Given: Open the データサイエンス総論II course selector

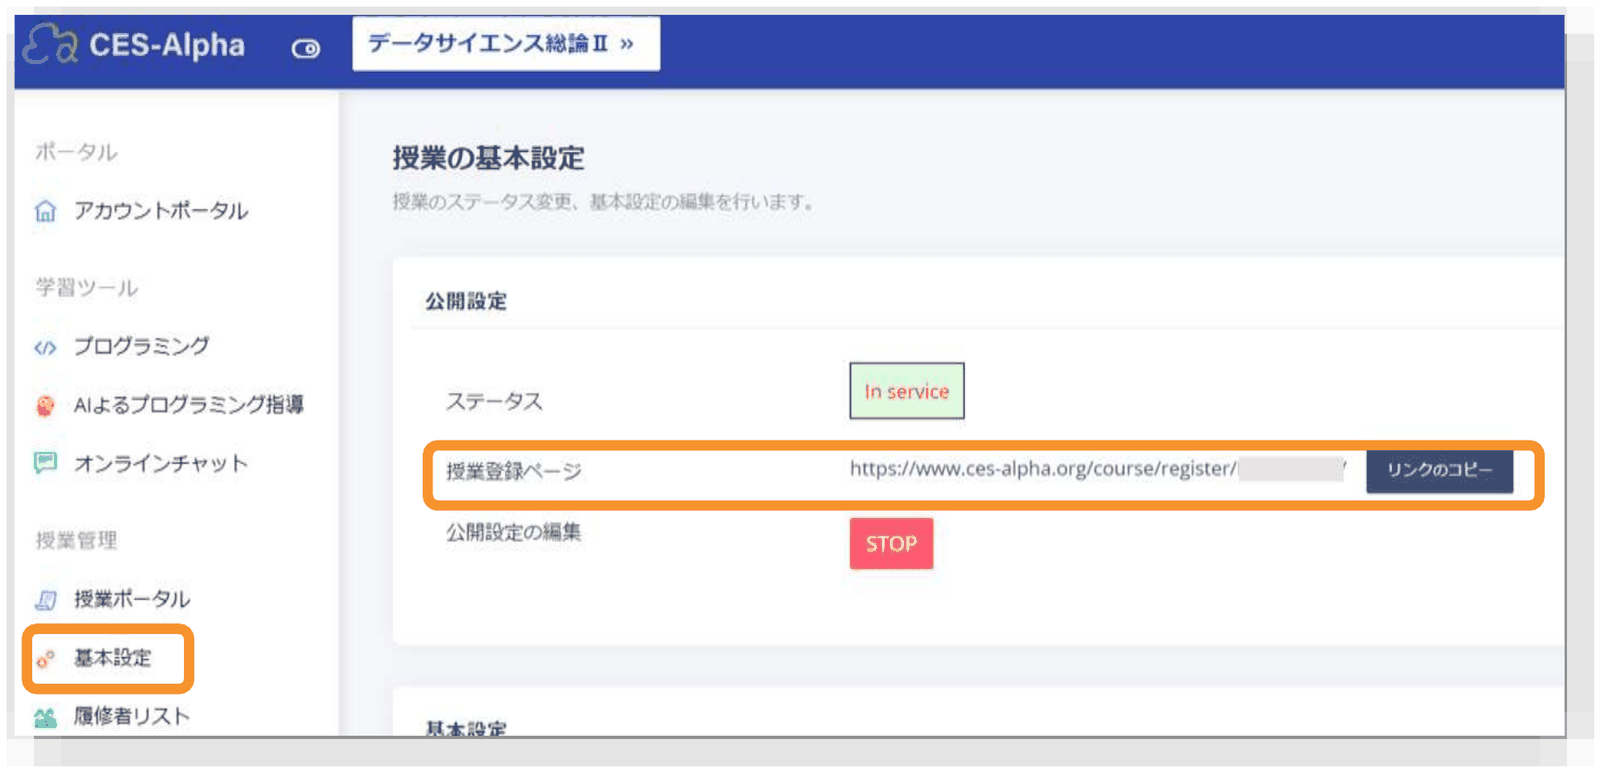Looking at the screenshot, I should (x=506, y=44).
